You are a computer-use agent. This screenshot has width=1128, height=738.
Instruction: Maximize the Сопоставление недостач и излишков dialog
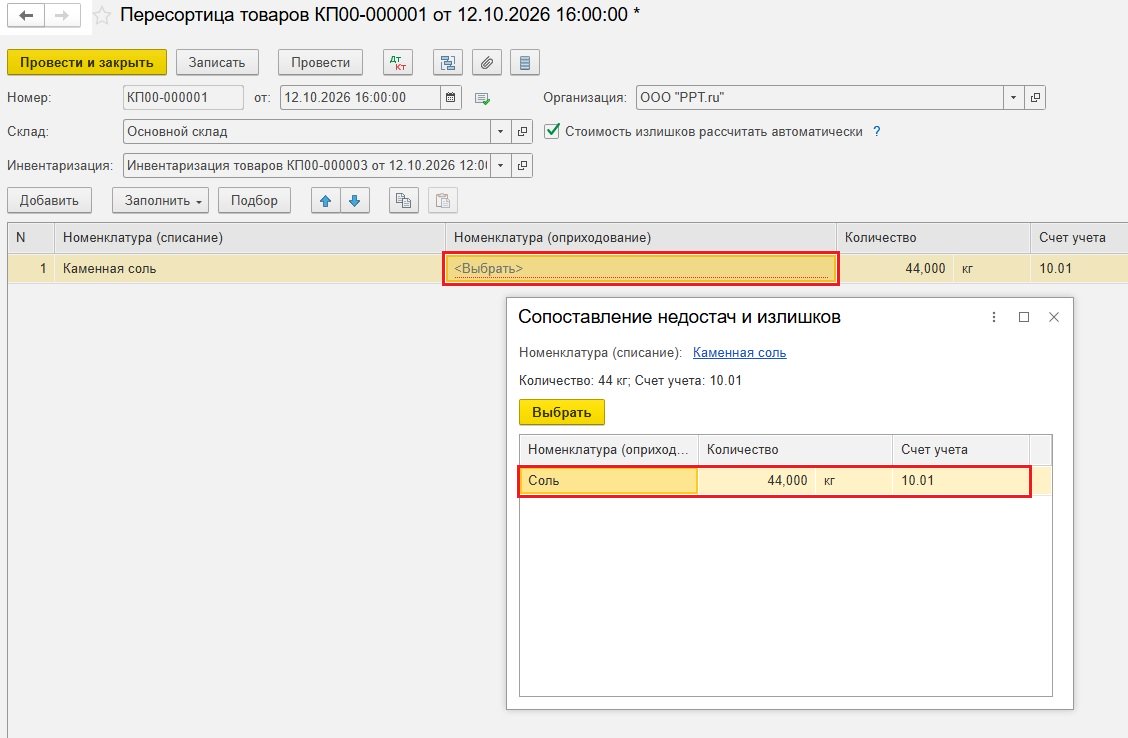(x=1024, y=317)
